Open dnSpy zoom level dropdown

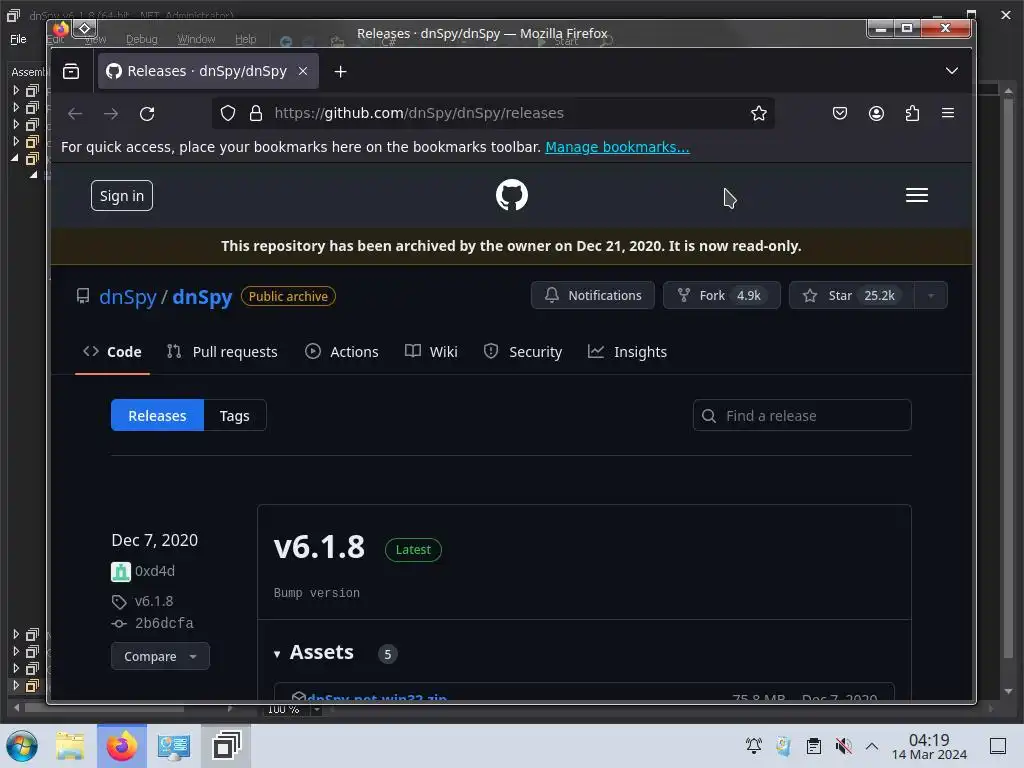[x=317, y=710]
